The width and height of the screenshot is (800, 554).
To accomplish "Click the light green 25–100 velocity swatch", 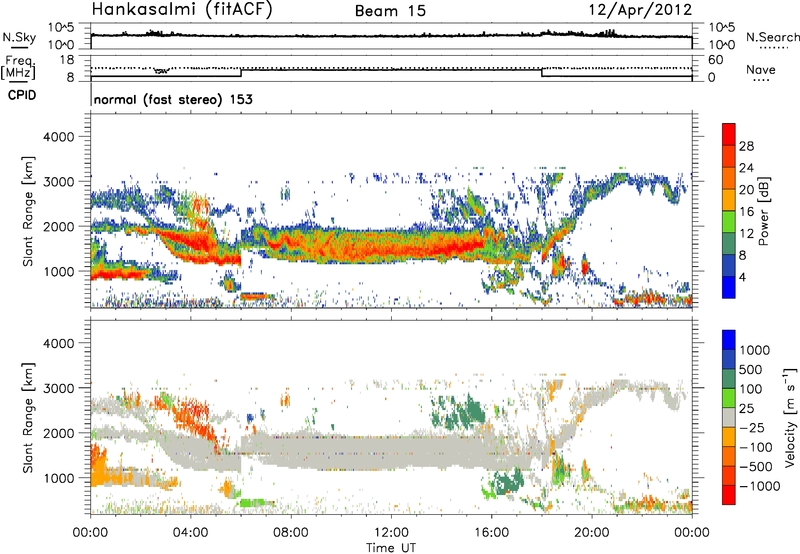I will coord(729,398).
